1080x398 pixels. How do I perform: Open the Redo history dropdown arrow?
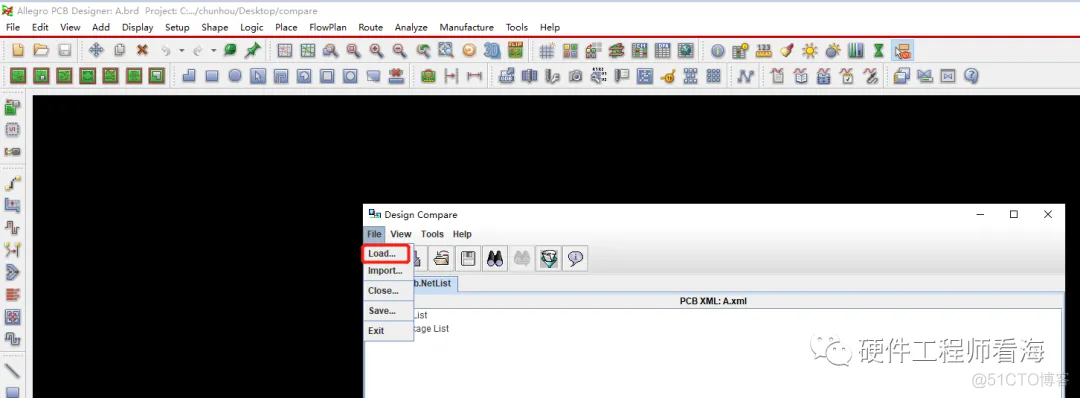coord(214,50)
